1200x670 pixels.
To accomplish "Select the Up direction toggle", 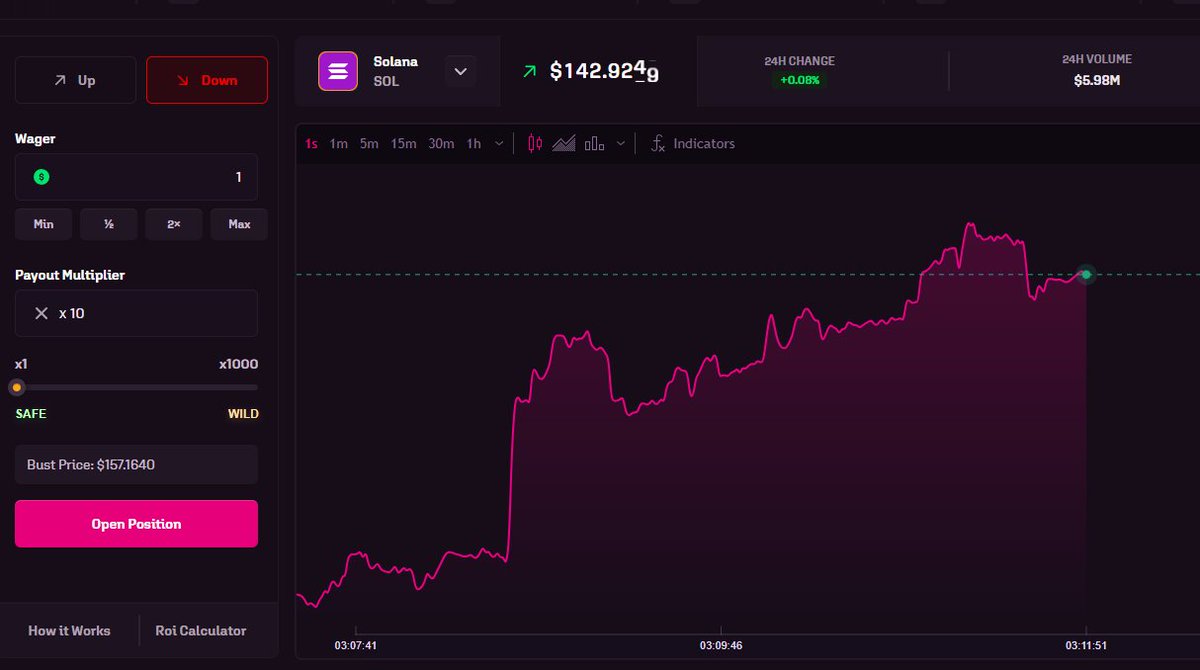I will pos(75,80).
